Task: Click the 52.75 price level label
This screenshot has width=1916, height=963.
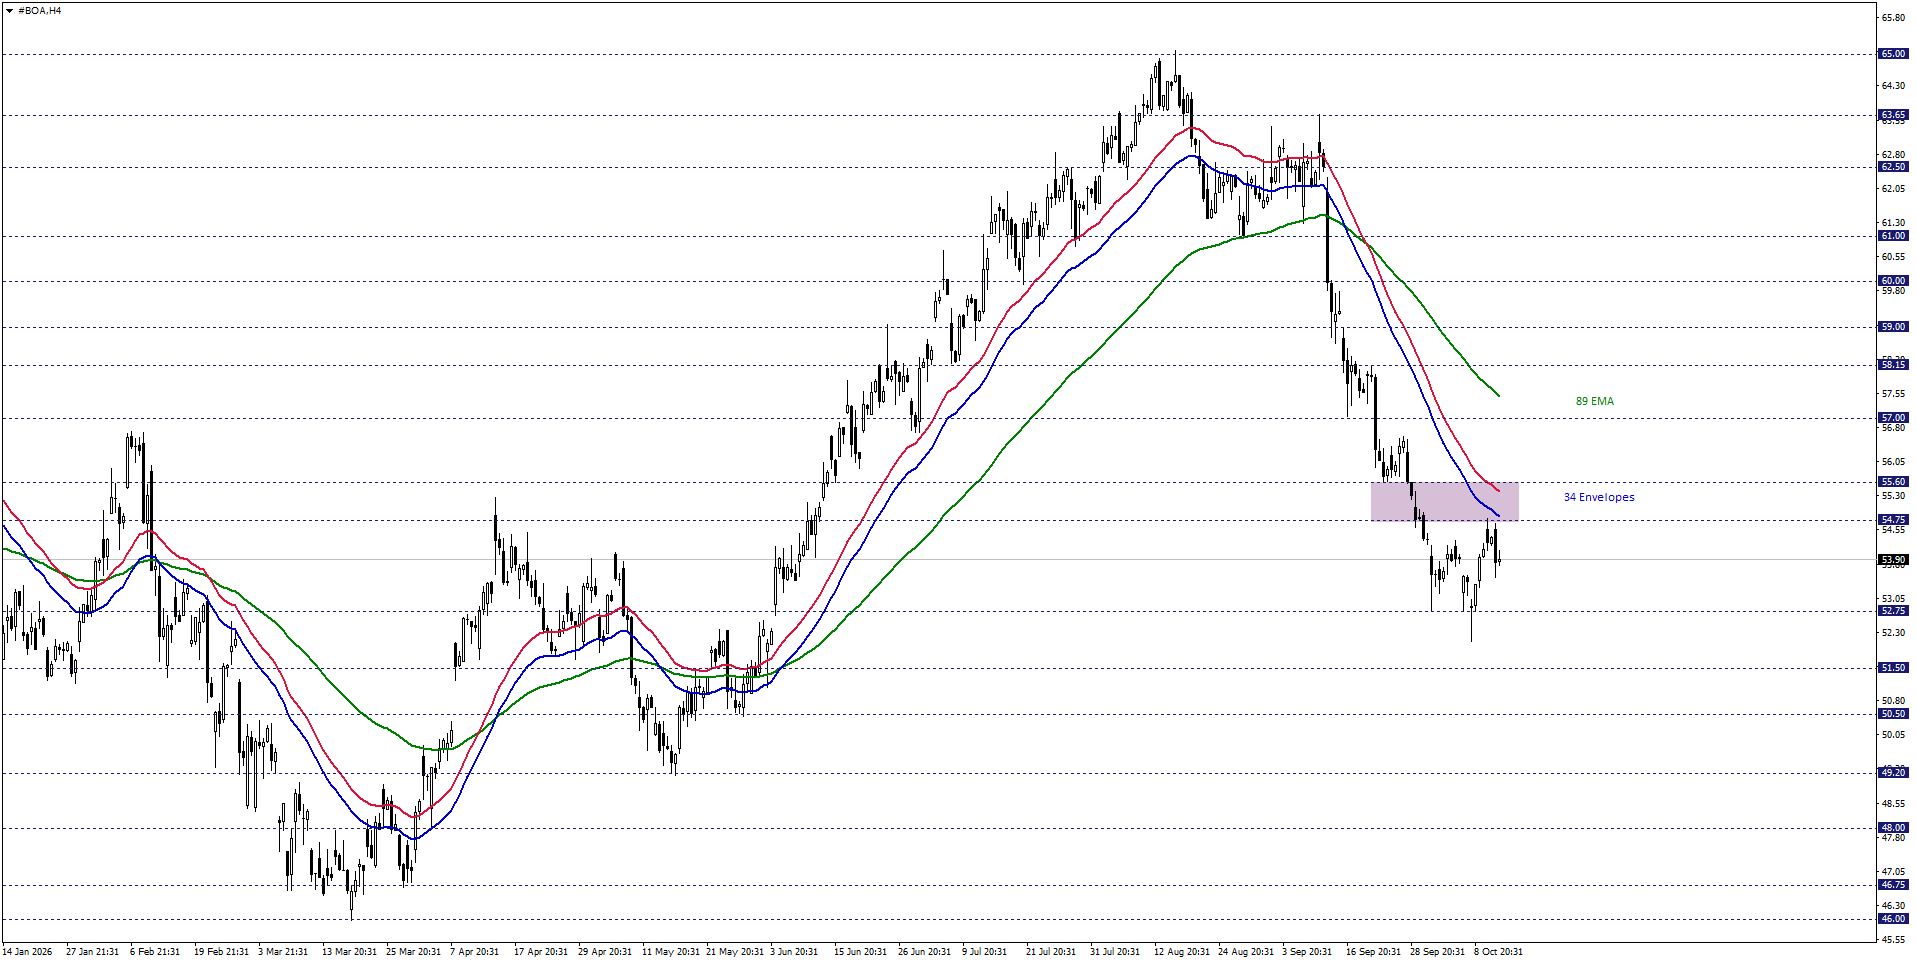Action: tap(1893, 611)
